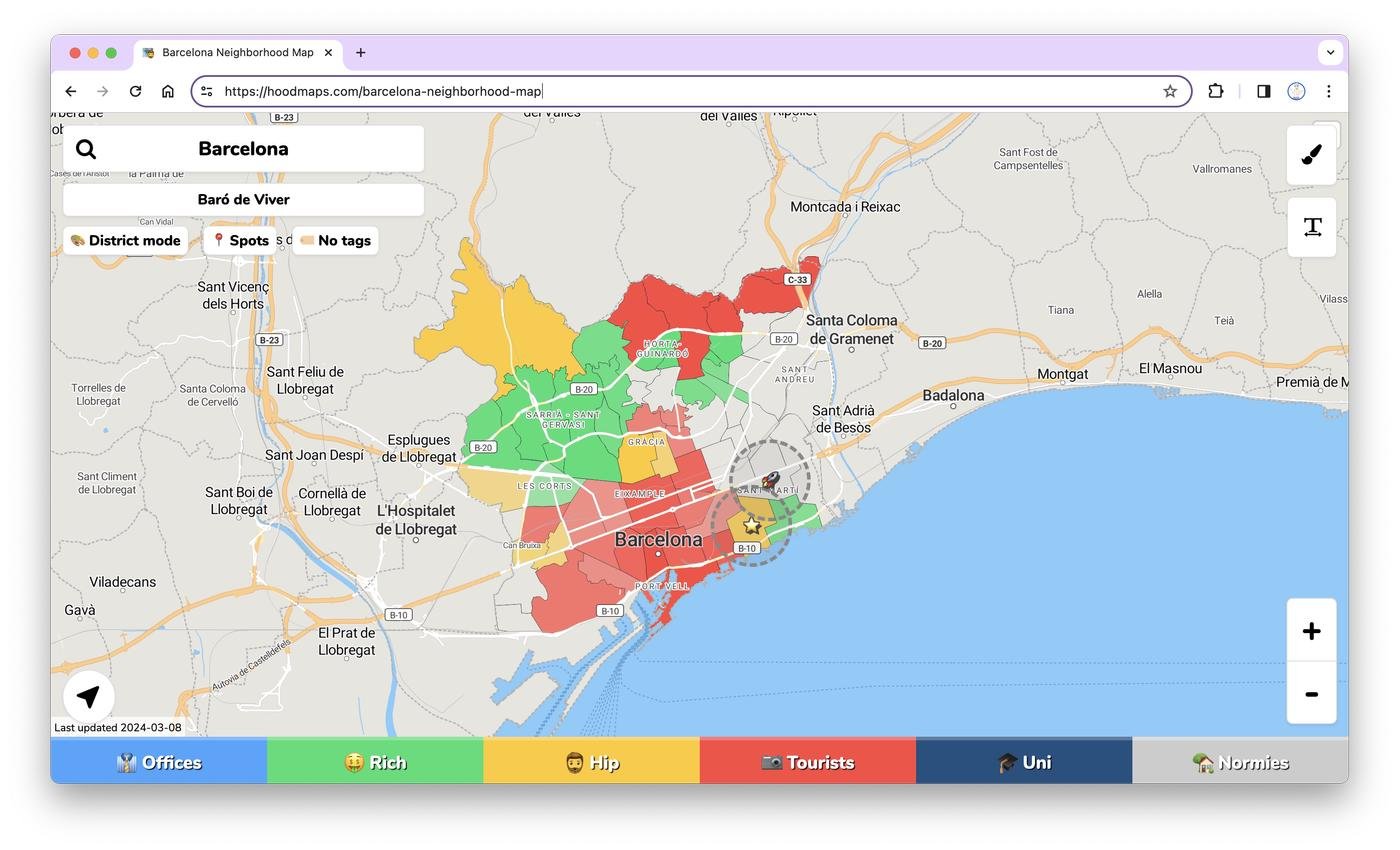Screen dimensions: 1400x850
Task: Zoom out with the minus button
Action: point(1311,694)
